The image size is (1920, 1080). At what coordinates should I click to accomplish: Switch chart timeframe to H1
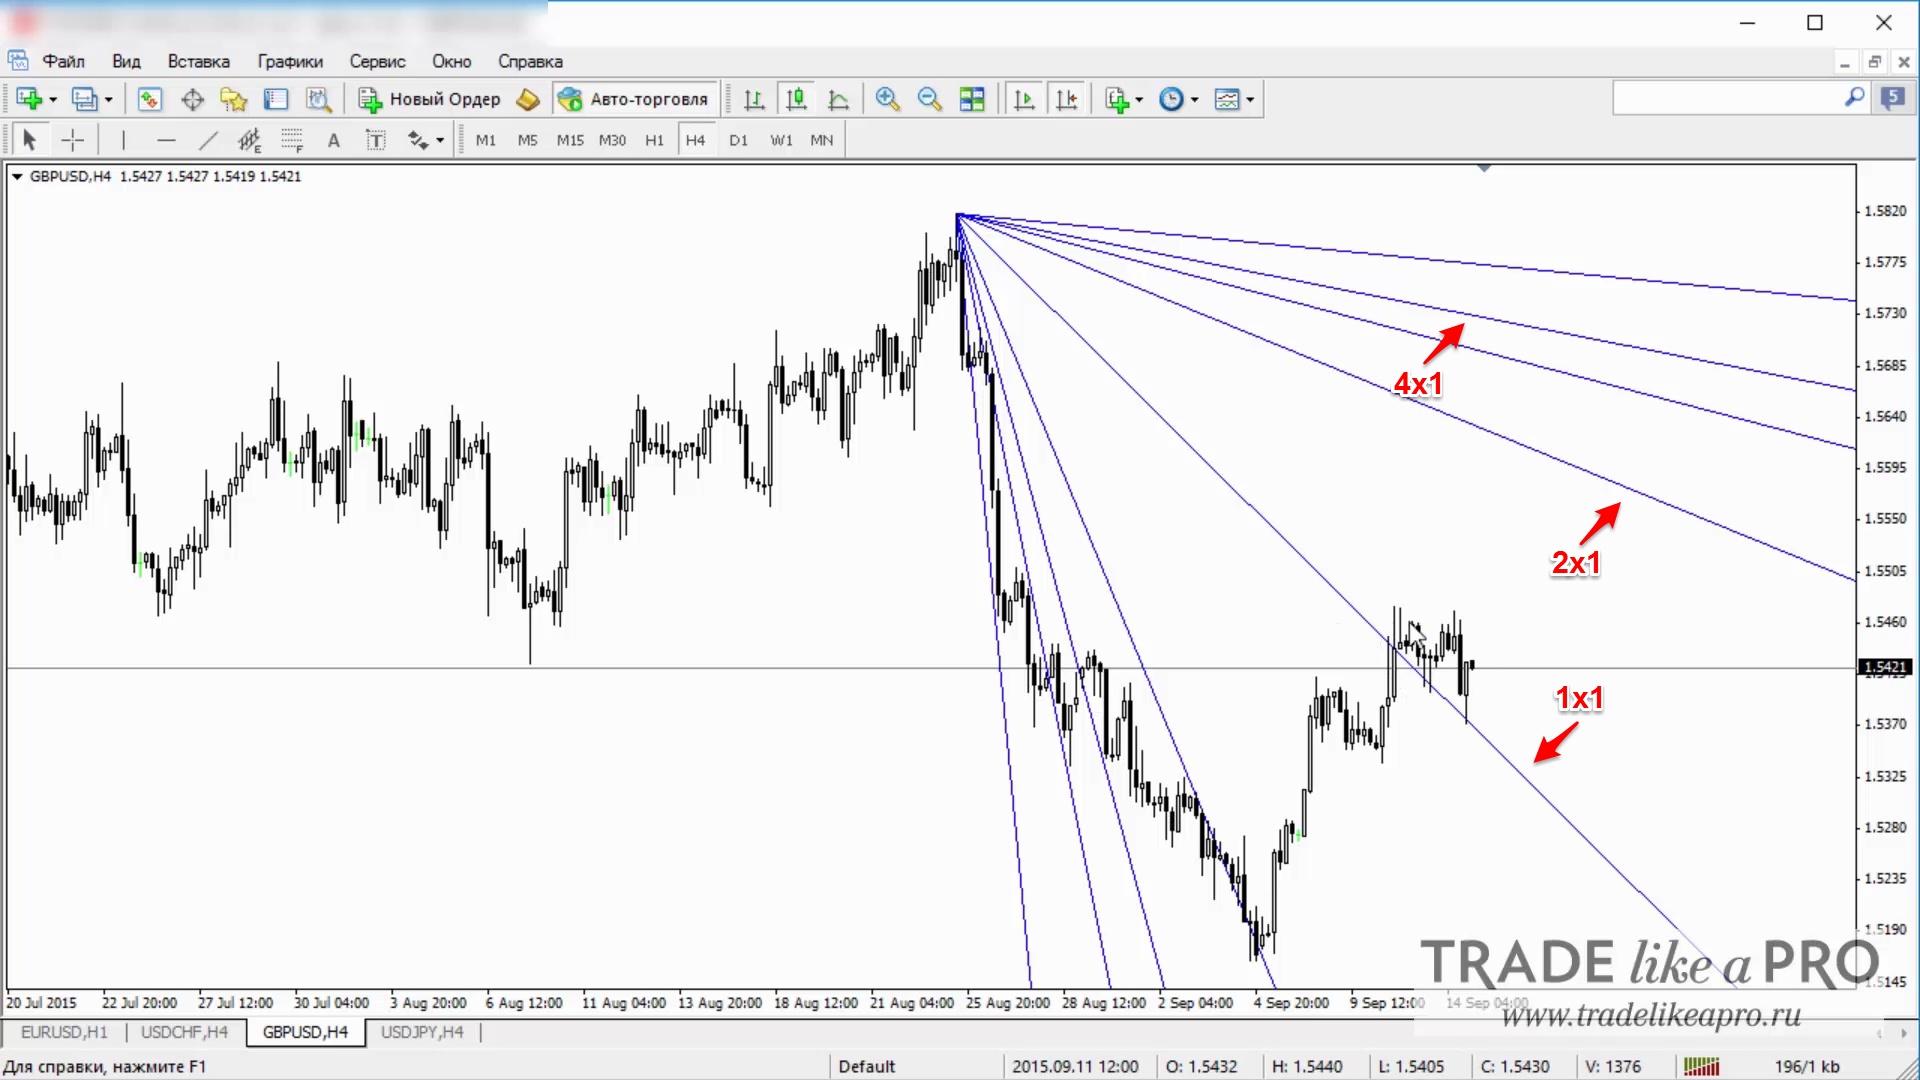tap(654, 140)
